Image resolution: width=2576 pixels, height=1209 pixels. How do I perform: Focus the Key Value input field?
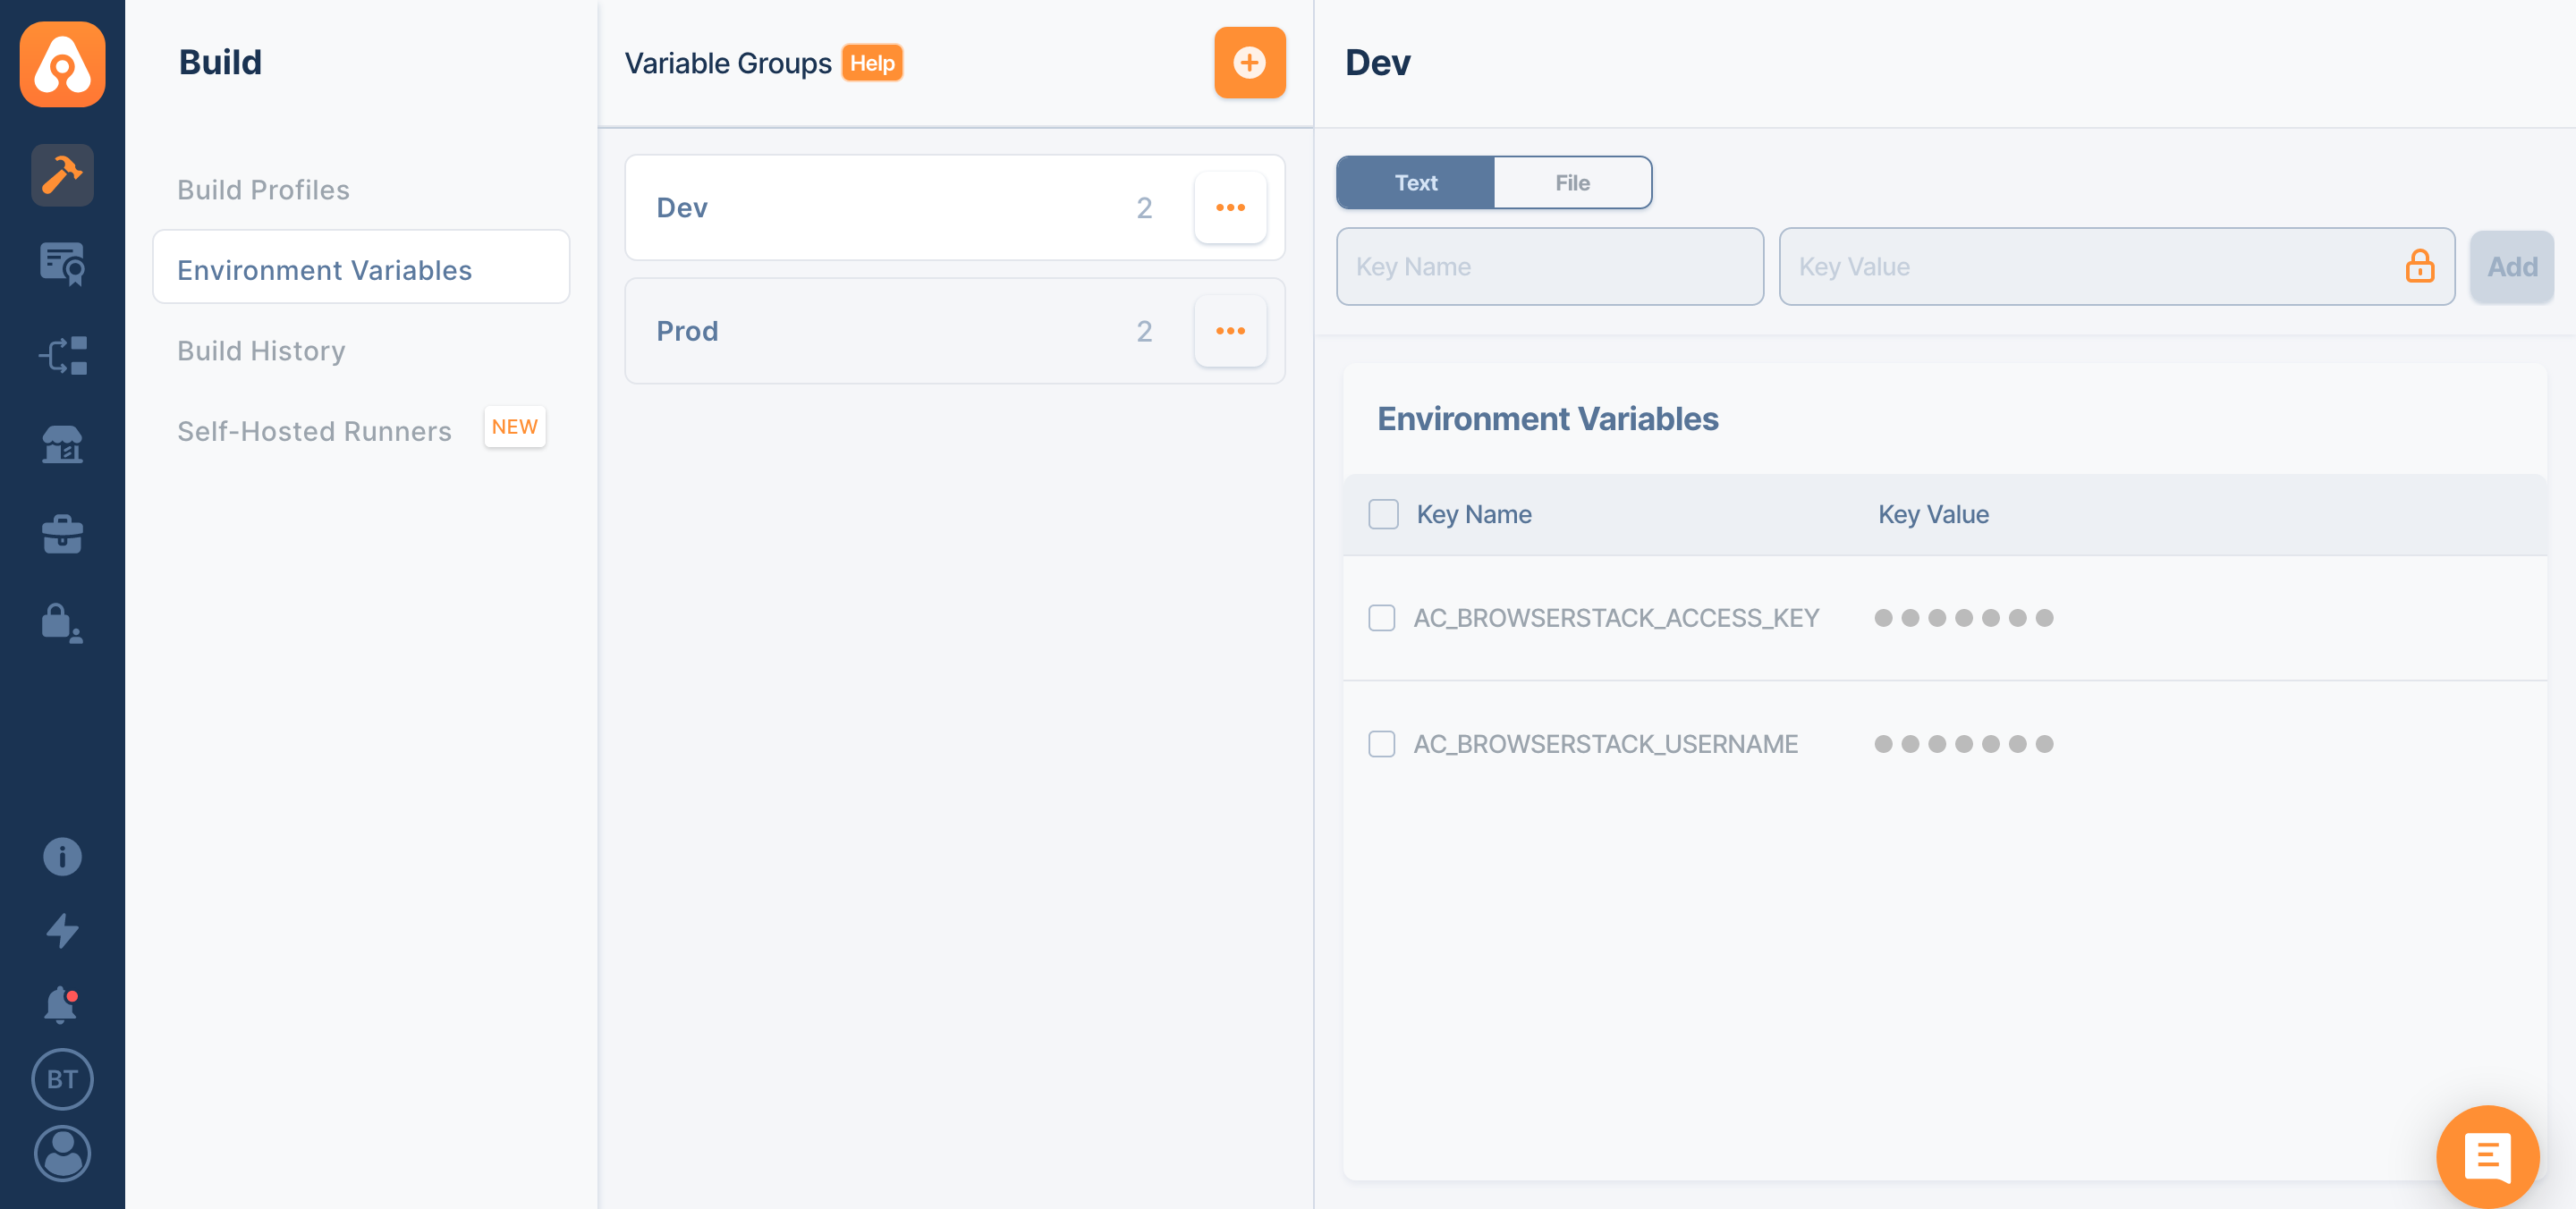tap(2116, 266)
